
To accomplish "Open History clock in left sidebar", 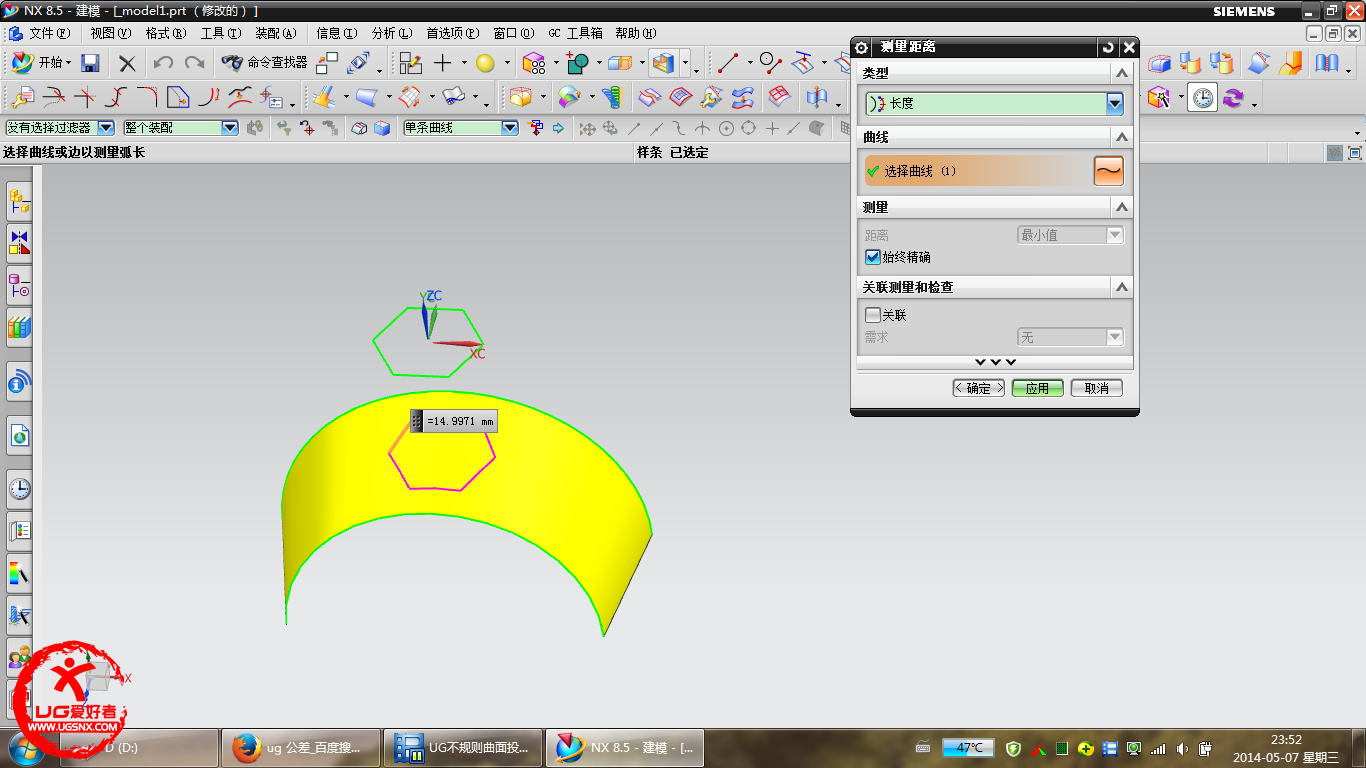I will pyautogui.click(x=19, y=488).
